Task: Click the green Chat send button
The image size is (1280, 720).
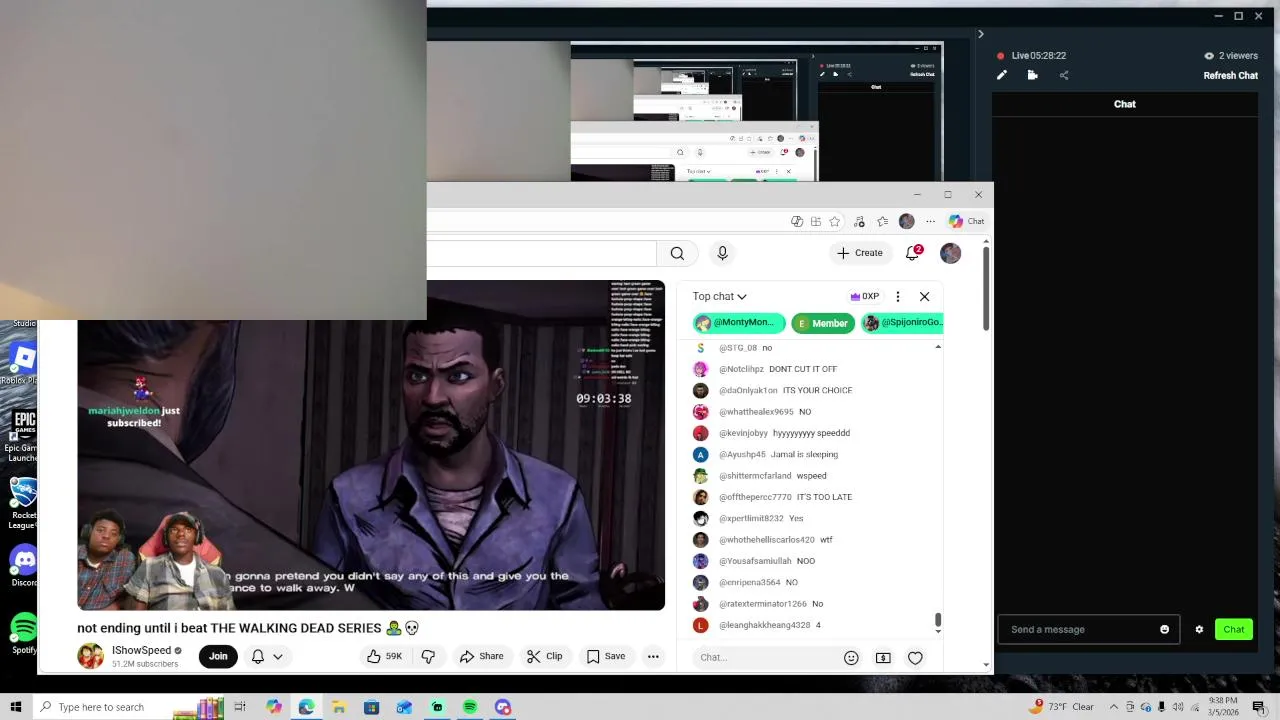Action: click(1234, 629)
